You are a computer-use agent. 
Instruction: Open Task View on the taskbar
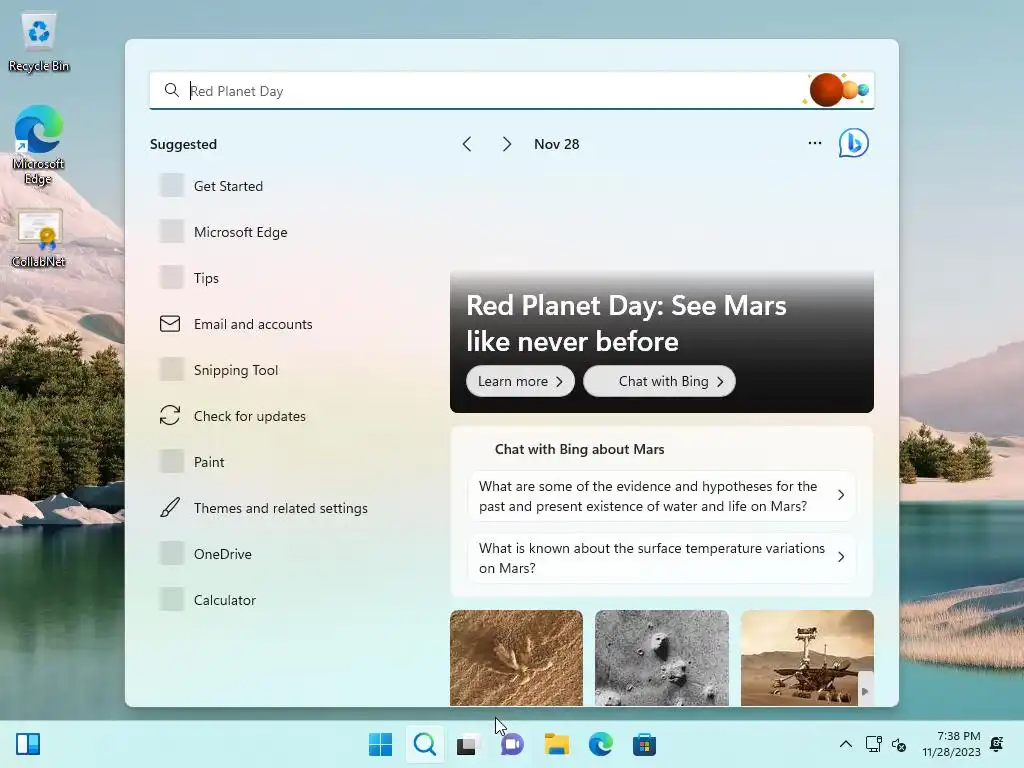pyautogui.click(x=468, y=744)
